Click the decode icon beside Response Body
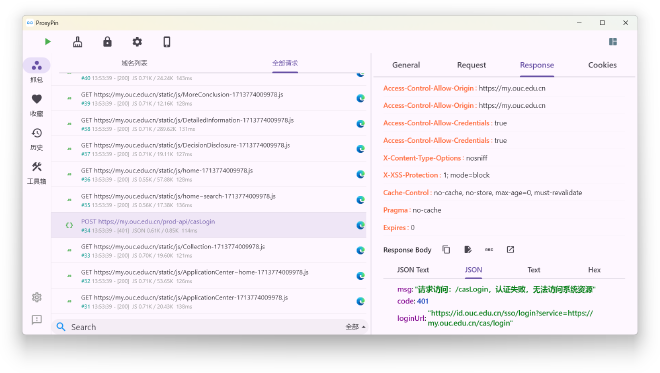This screenshot has width=660, height=373. pyautogui.click(x=489, y=250)
